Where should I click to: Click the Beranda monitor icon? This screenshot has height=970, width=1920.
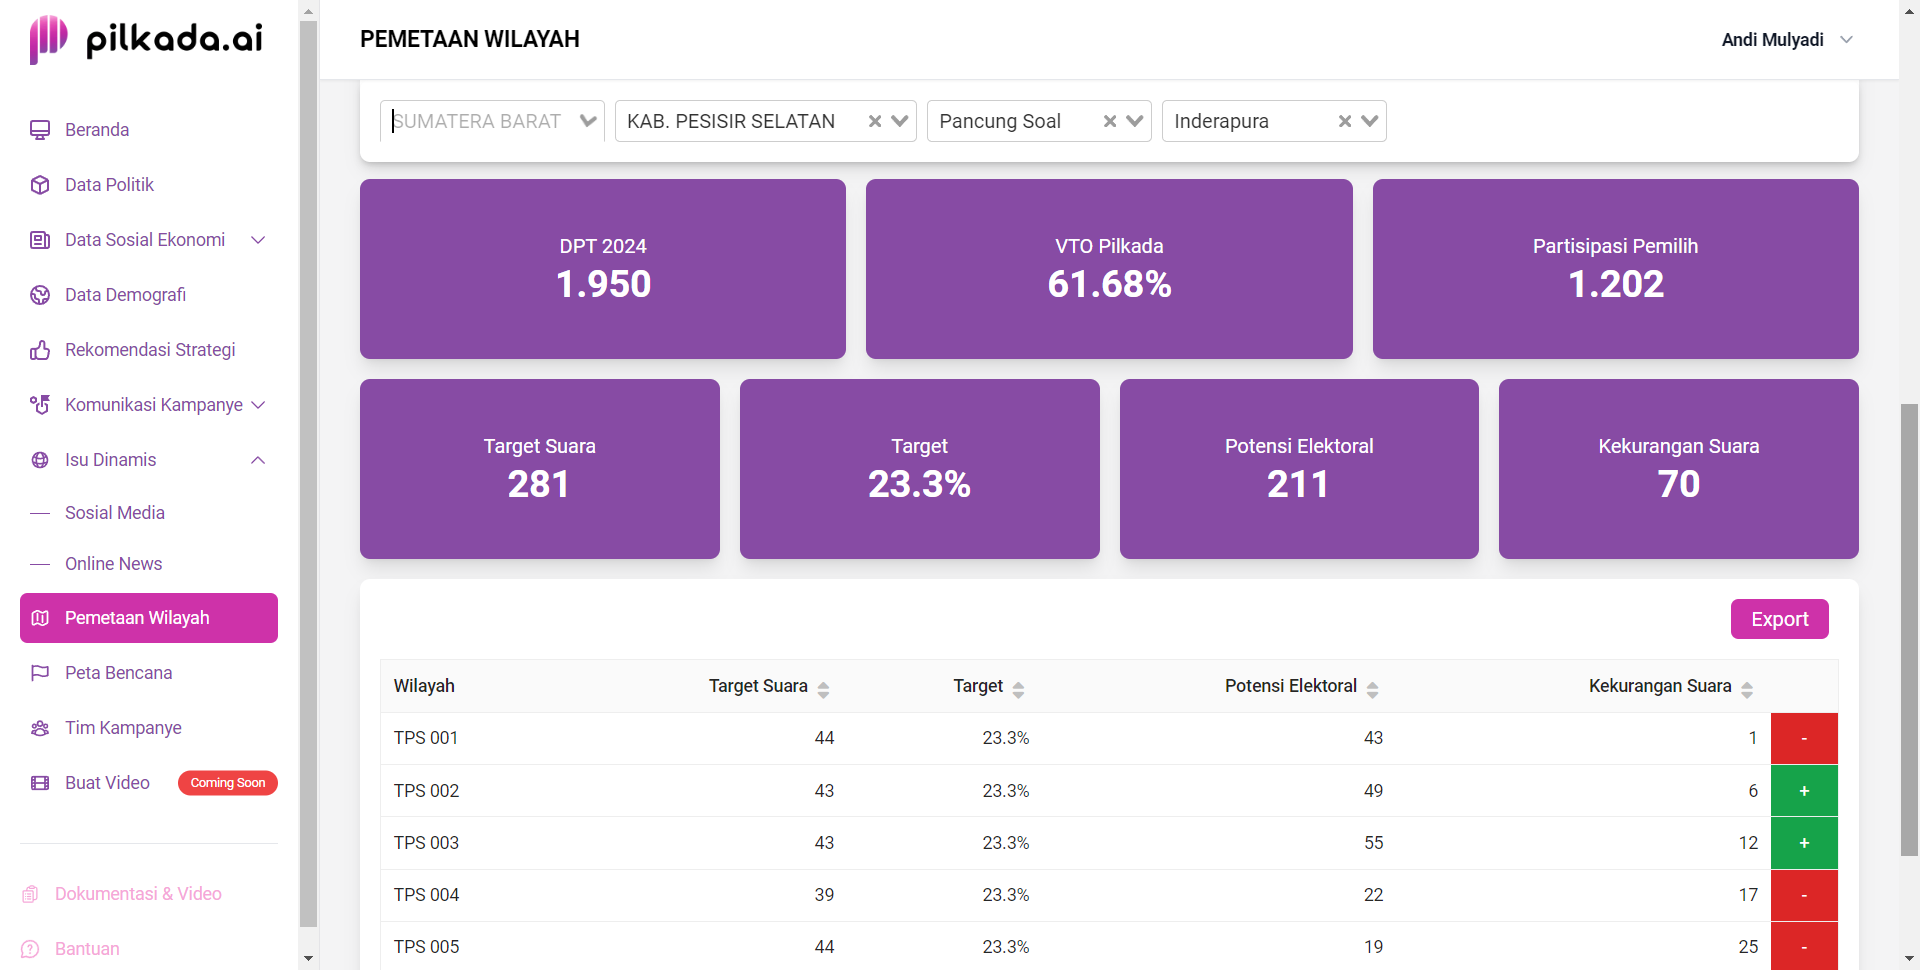pyautogui.click(x=40, y=130)
